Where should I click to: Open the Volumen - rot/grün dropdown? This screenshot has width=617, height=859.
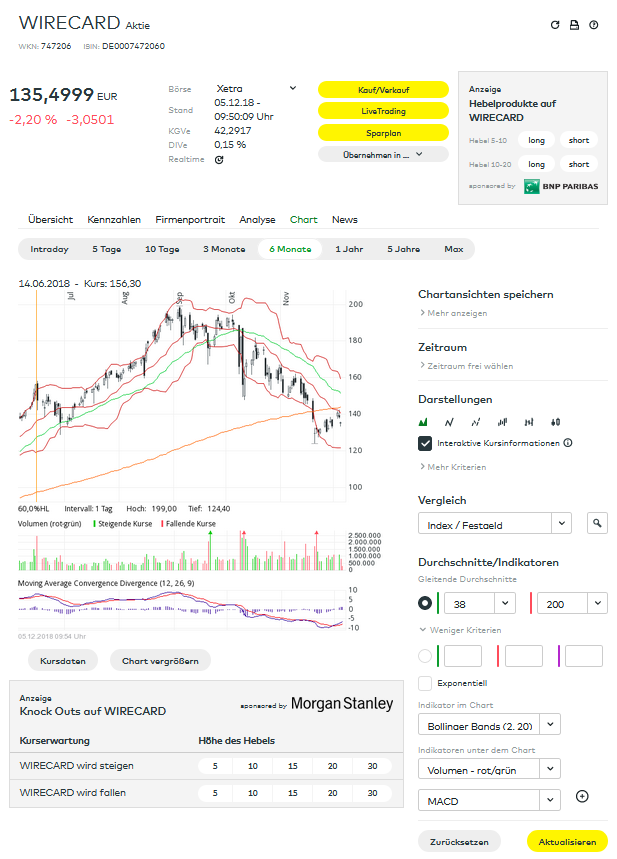click(489, 769)
